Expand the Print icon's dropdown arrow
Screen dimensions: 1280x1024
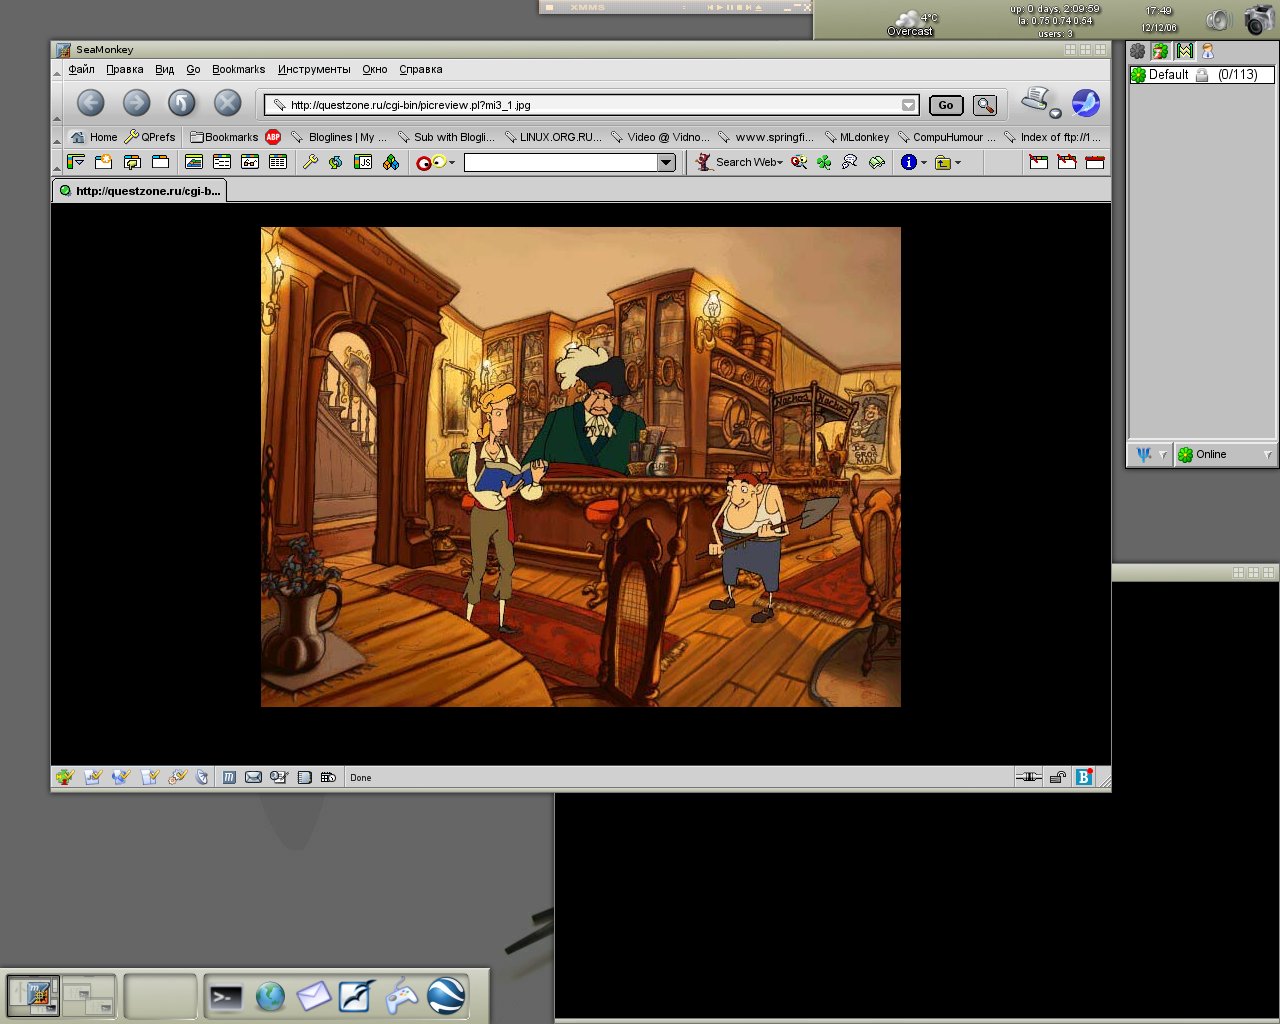click(1055, 113)
